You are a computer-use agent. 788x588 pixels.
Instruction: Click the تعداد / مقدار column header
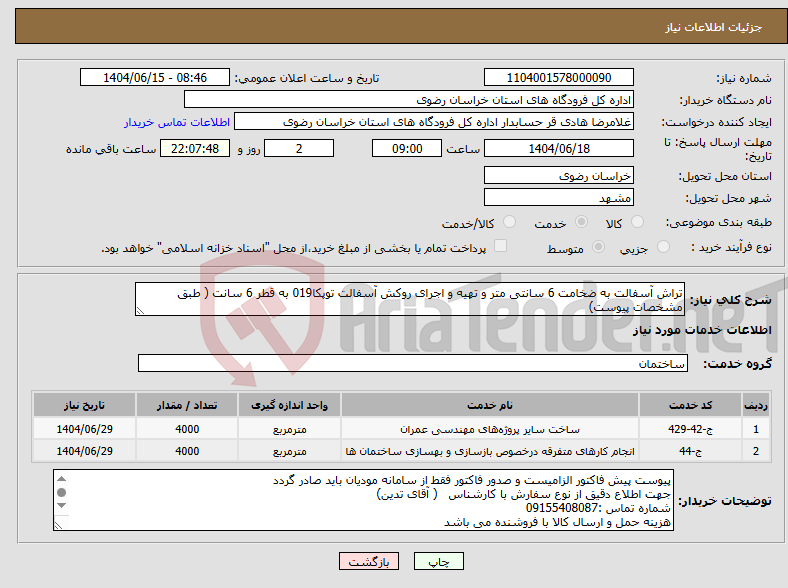[187, 405]
